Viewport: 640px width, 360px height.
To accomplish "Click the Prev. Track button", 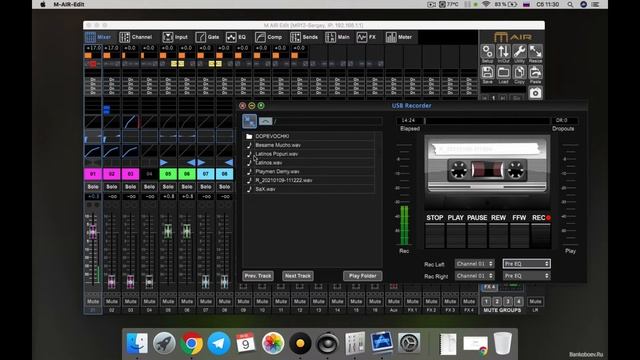I will (x=258, y=276).
